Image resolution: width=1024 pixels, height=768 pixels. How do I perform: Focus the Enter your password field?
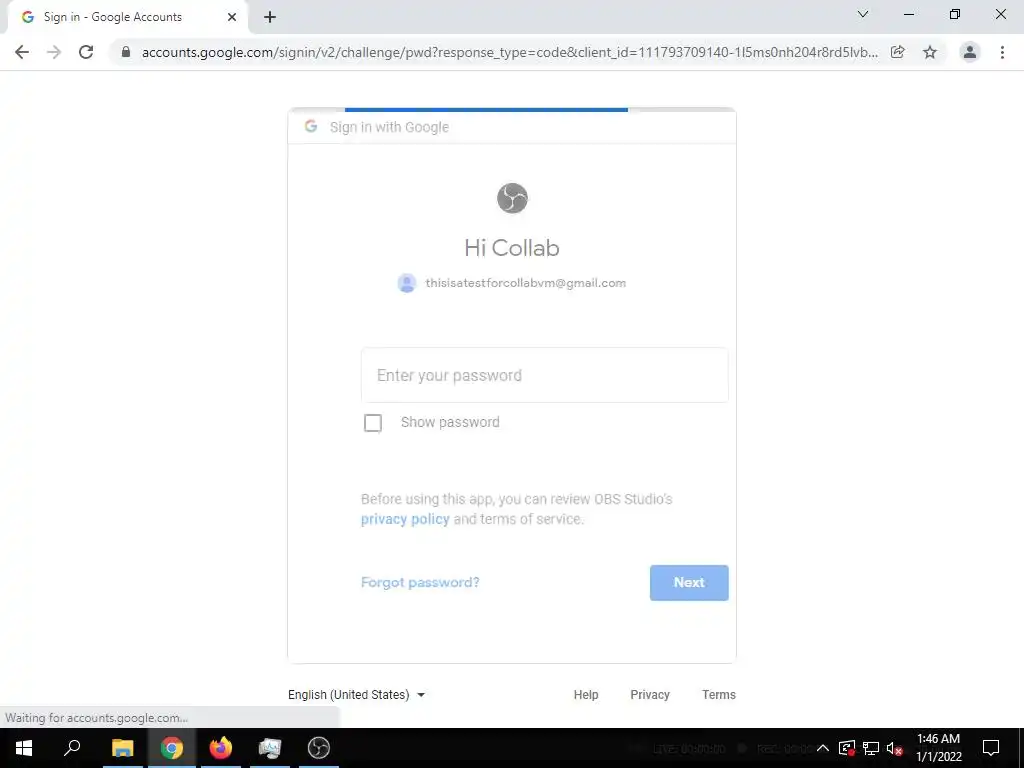545,376
